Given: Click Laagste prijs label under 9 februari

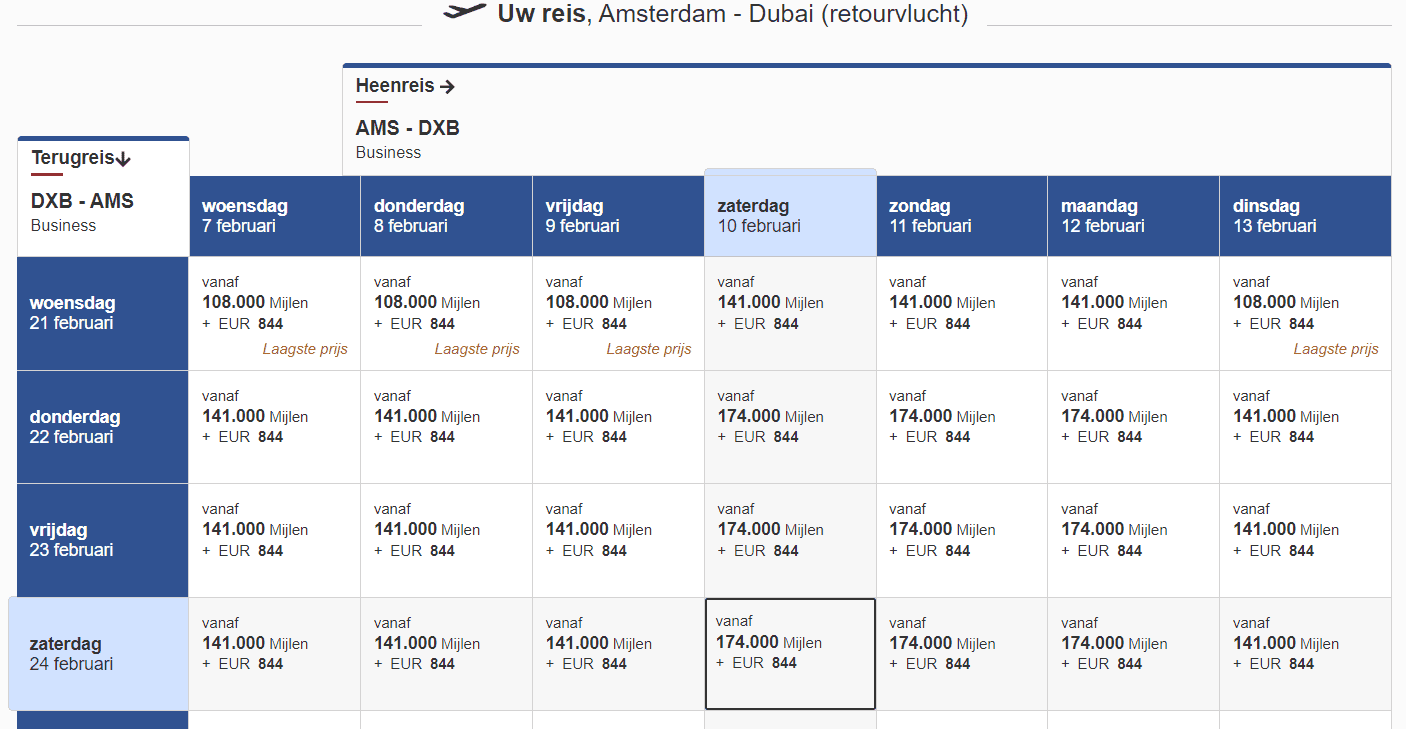Looking at the screenshot, I should (x=649, y=349).
